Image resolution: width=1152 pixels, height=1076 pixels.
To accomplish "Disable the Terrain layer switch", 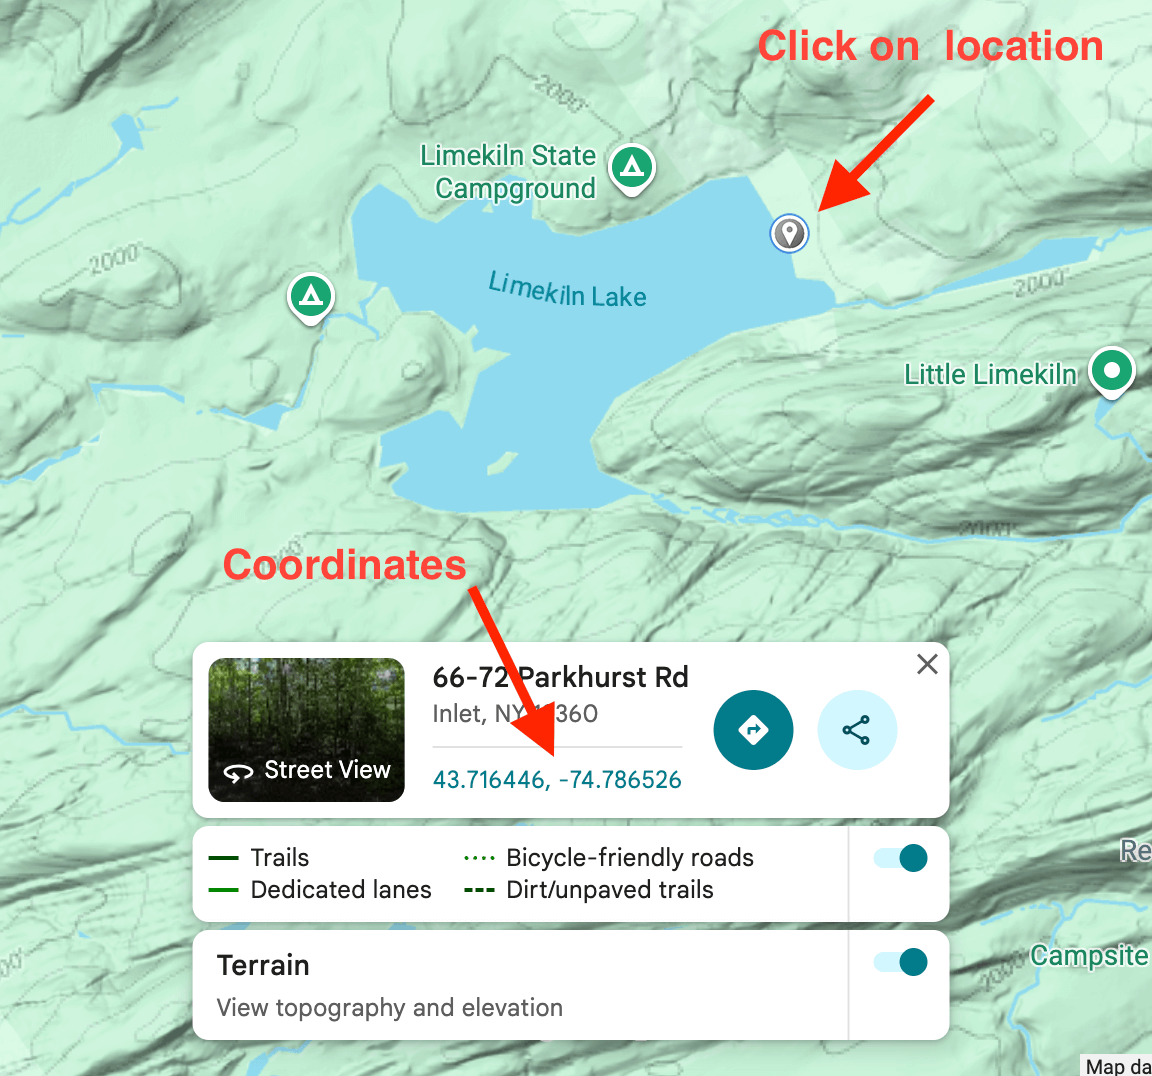I will [901, 962].
